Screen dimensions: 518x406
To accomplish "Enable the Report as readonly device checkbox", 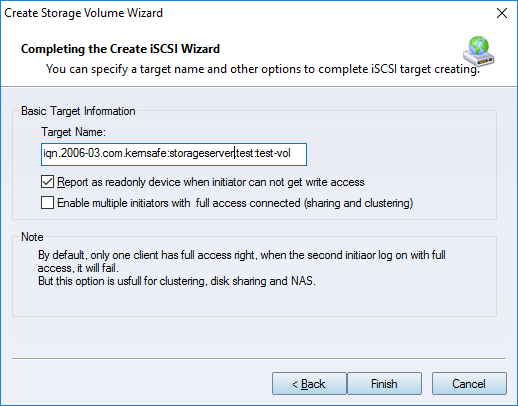I will click(x=47, y=182).
